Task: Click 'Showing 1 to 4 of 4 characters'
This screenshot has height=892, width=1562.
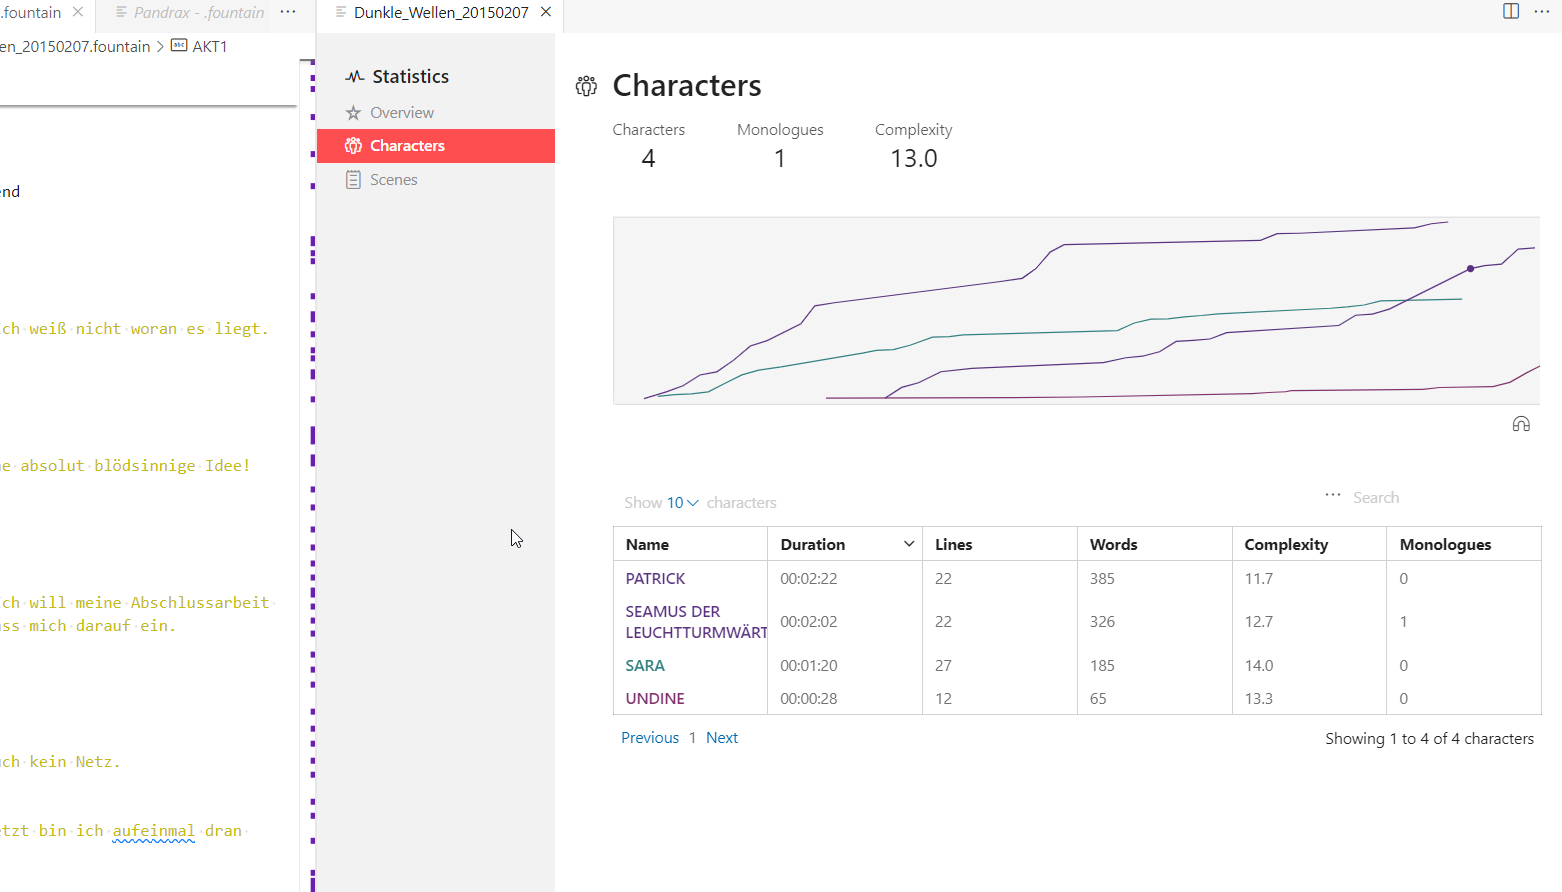Action: point(1429,739)
